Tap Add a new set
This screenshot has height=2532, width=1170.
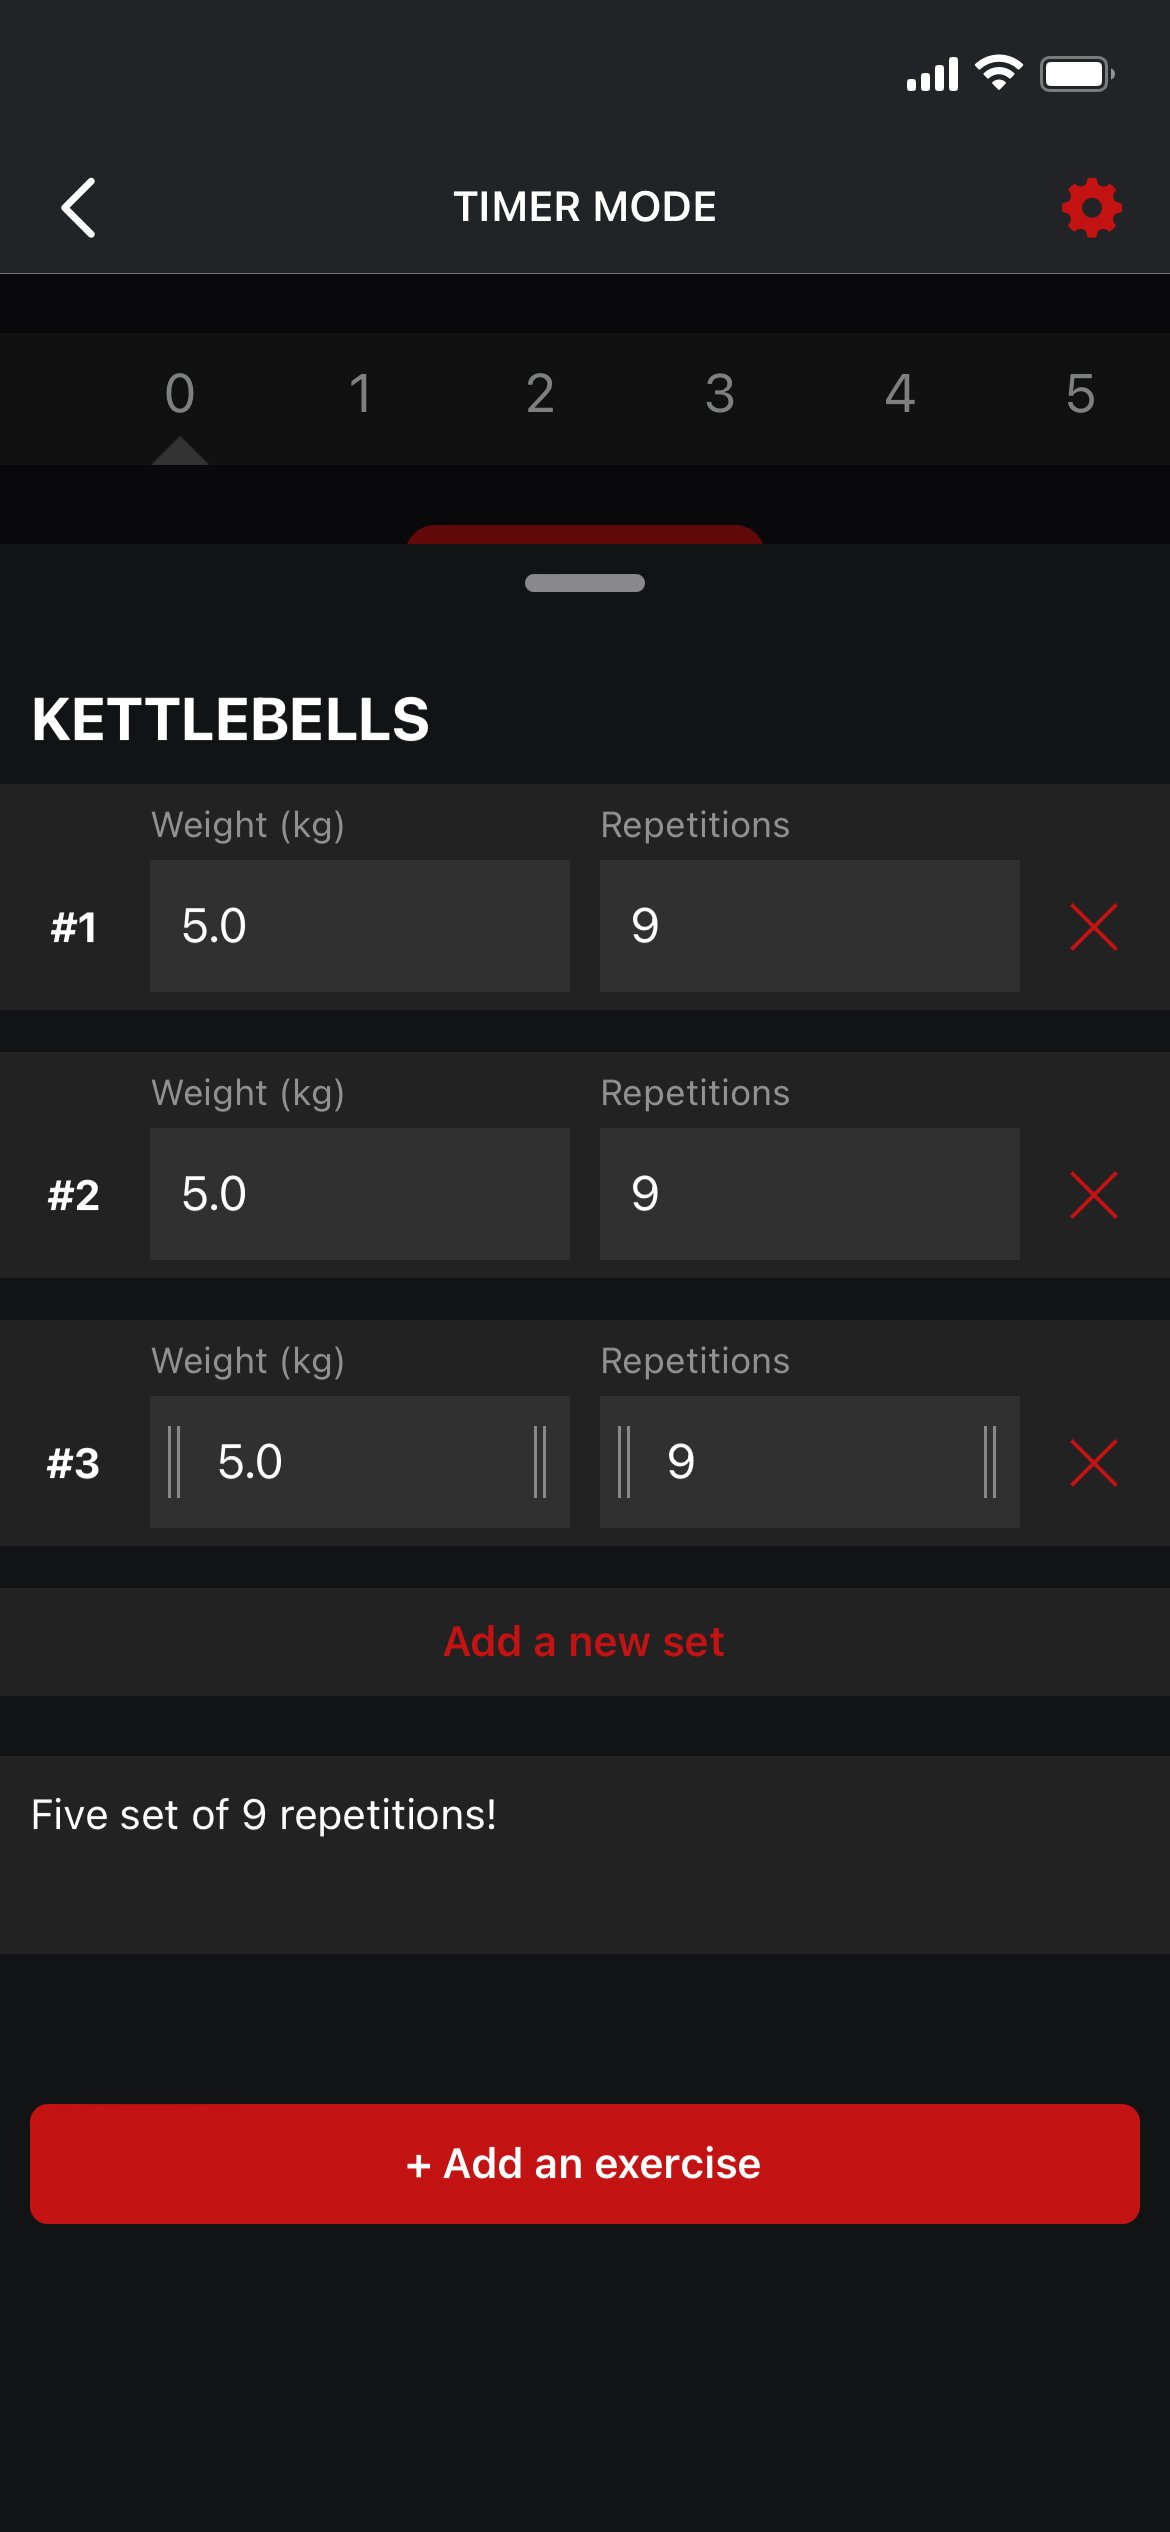pos(584,1642)
